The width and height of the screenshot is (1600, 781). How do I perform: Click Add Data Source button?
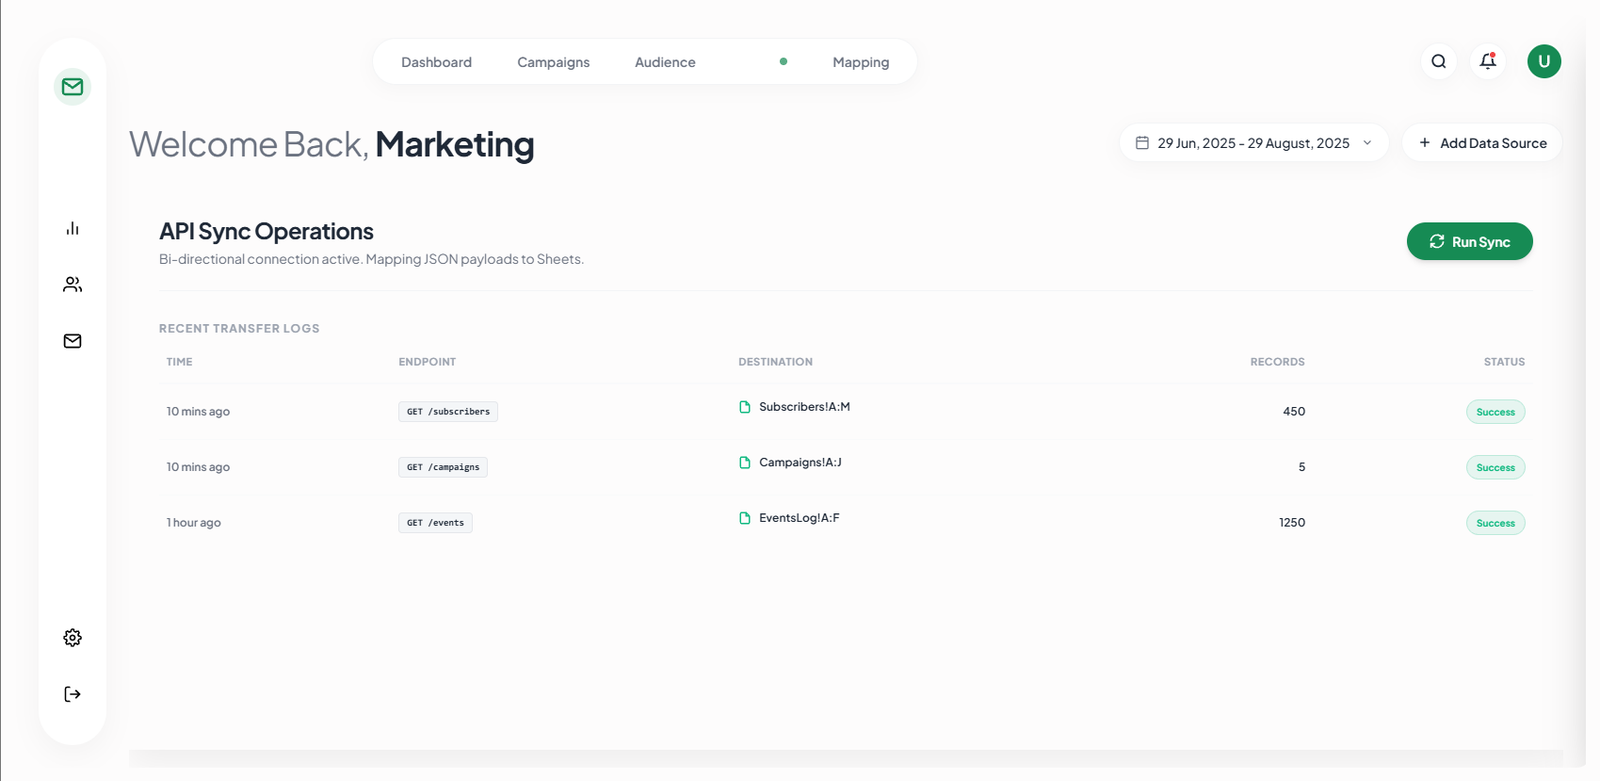(1482, 143)
